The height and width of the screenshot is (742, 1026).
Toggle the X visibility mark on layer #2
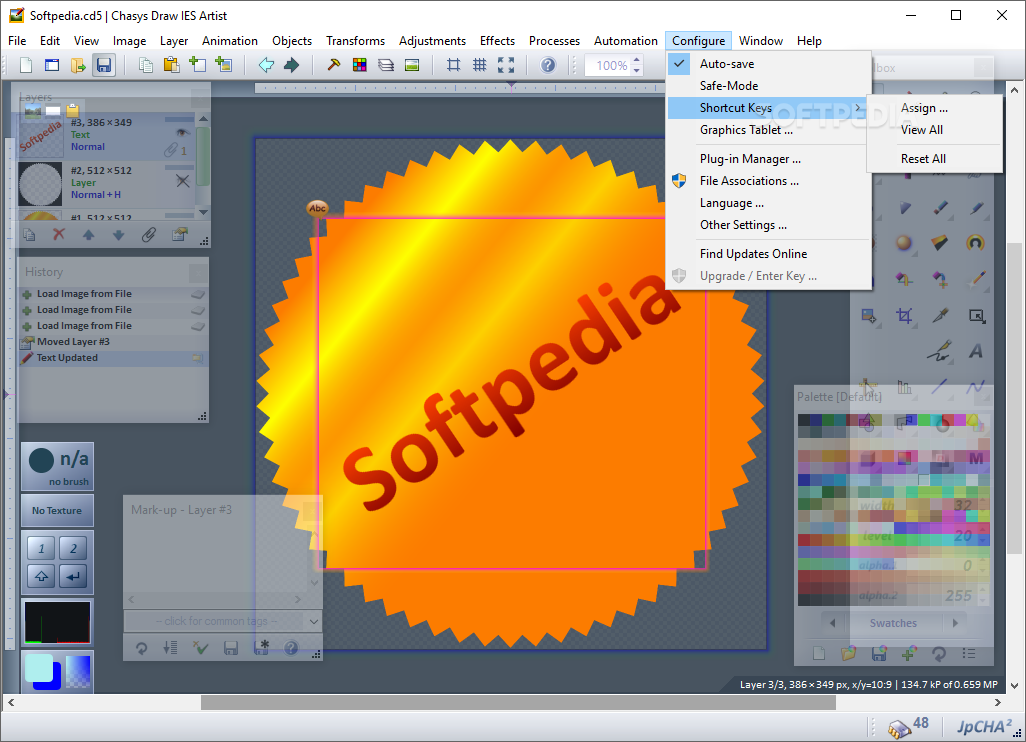(183, 181)
